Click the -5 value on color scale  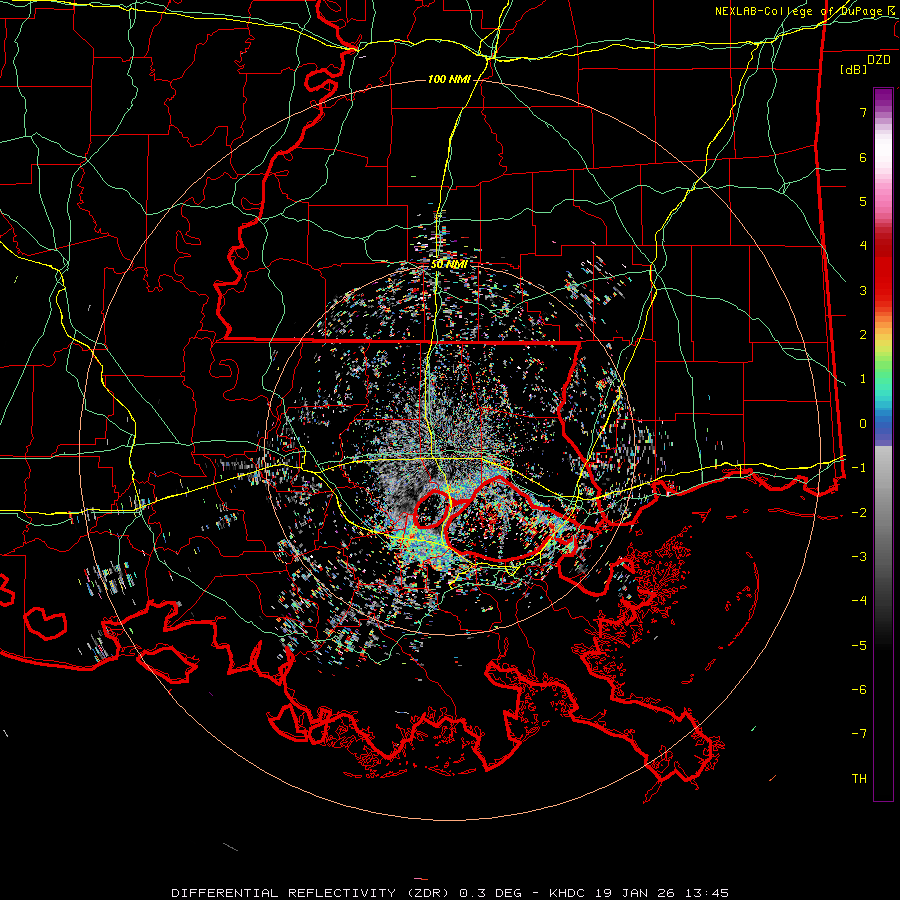[859, 646]
